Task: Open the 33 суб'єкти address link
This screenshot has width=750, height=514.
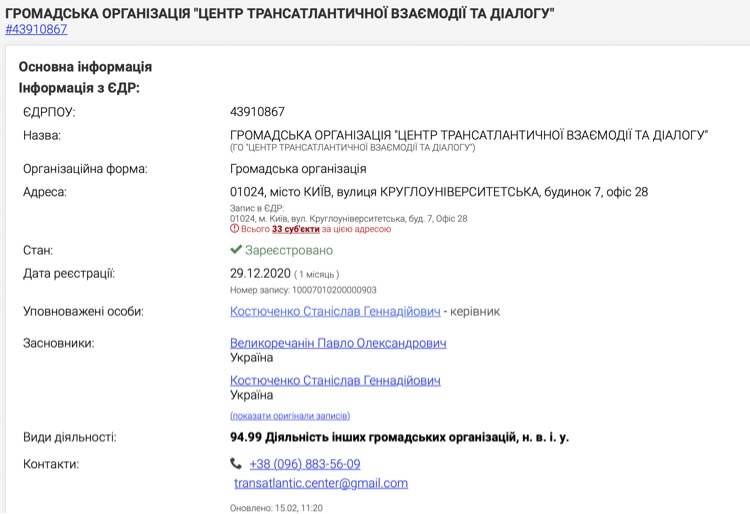Action: point(296,229)
